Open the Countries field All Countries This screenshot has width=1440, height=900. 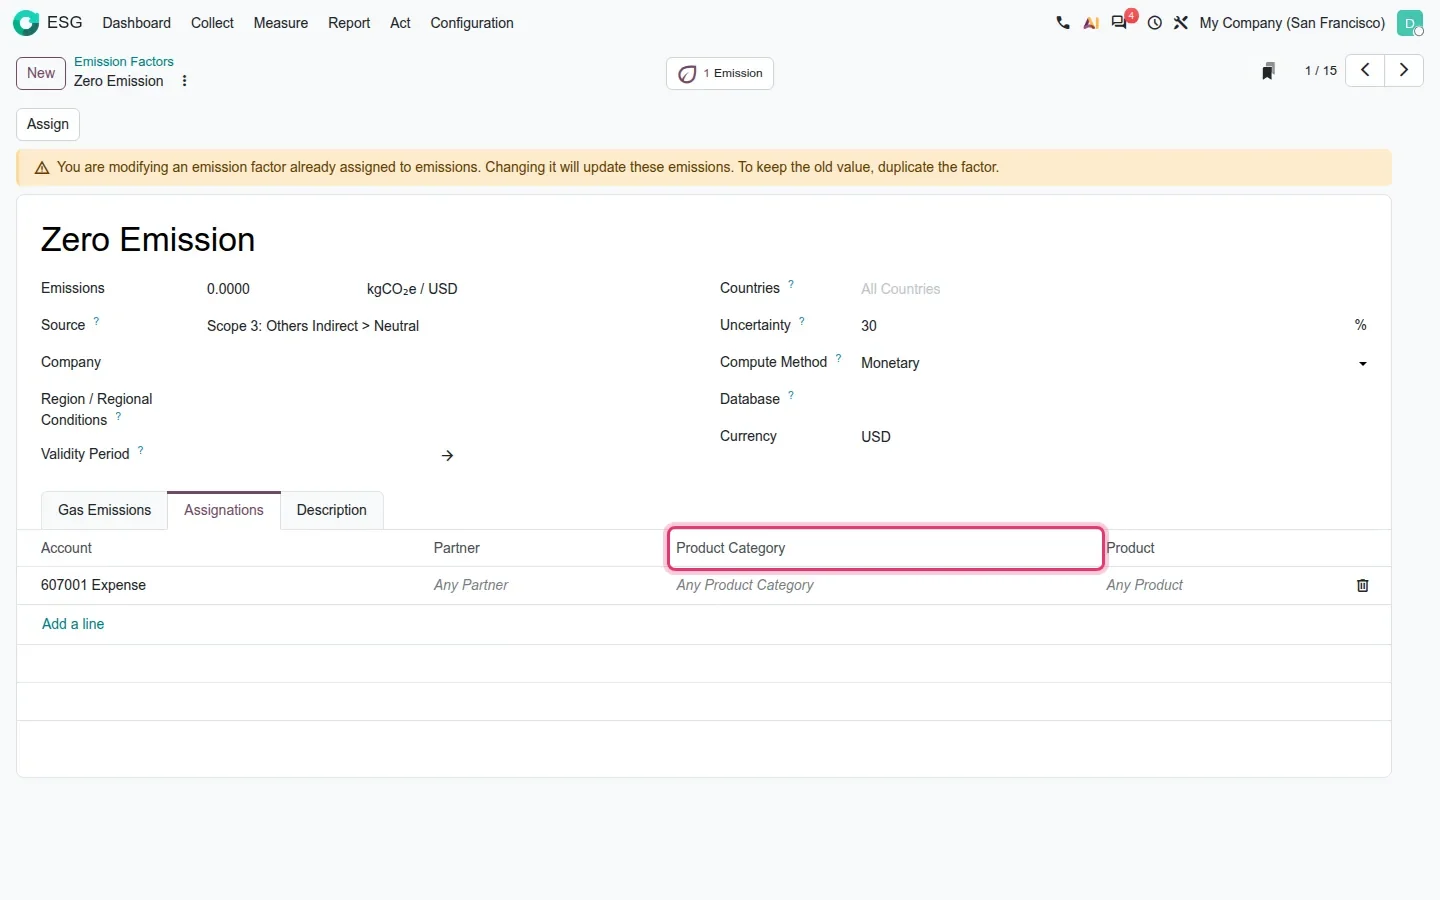1113,289
